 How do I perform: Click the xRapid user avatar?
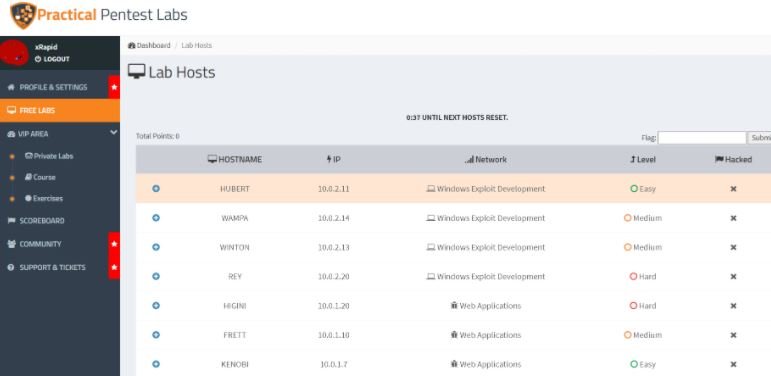tap(14, 53)
